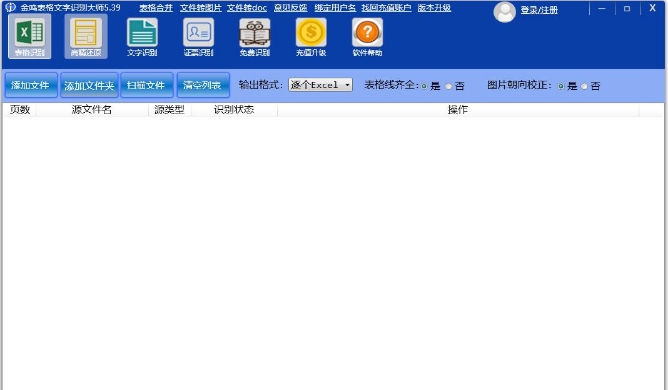This screenshot has width=668, height=390.
Task: Open 表格识别 table recognition mode
Action: (x=30, y=36)
